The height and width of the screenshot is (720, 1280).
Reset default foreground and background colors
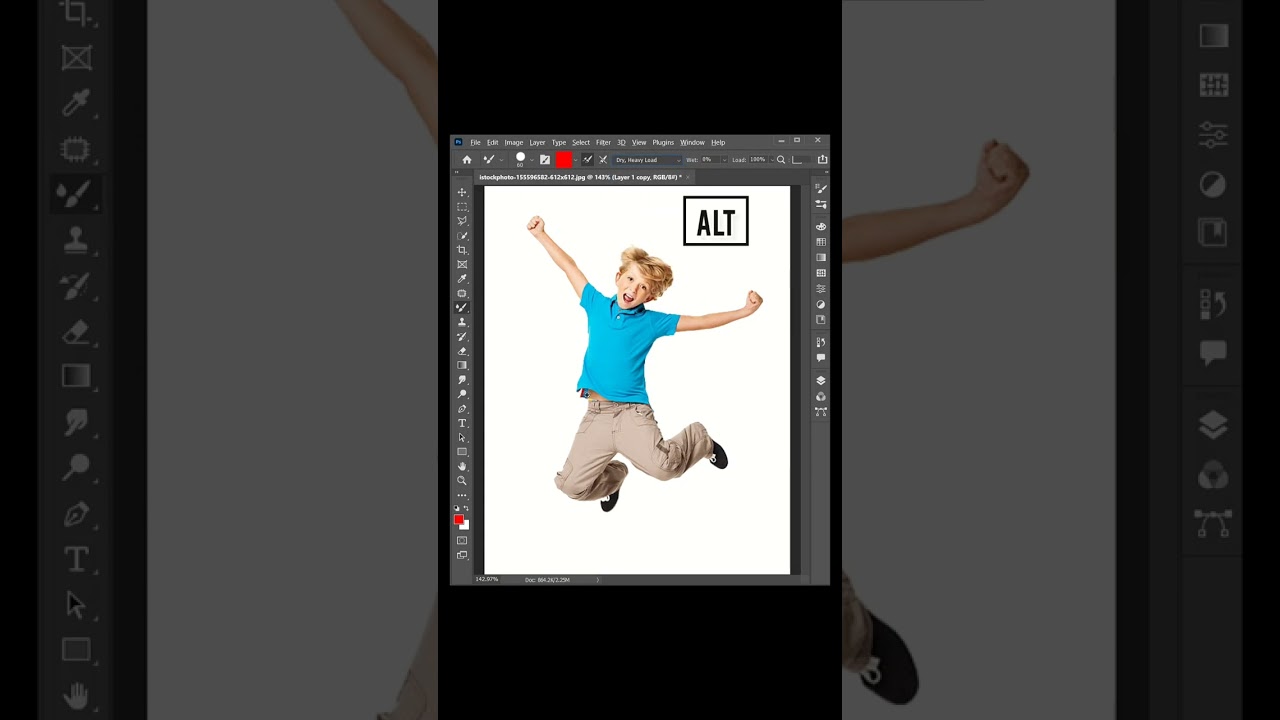(x=457, y=508)
